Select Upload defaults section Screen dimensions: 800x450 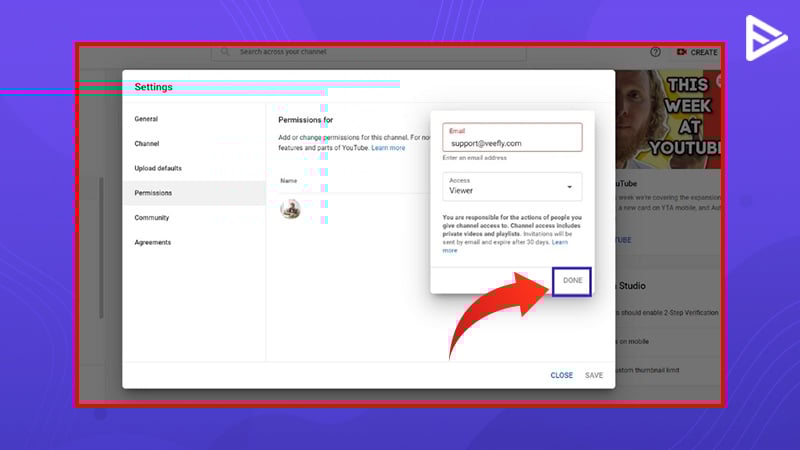pos(158,168)
